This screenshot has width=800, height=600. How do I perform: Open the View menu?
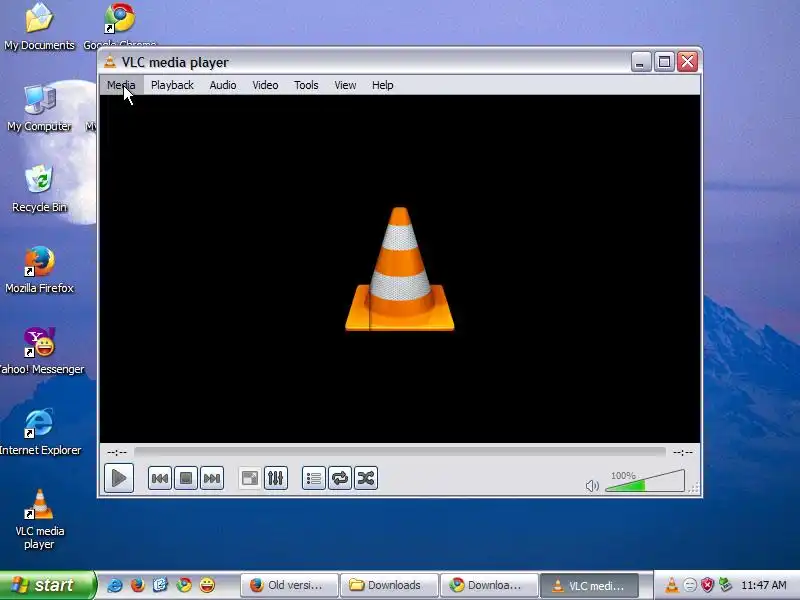[x=345, y=85]
